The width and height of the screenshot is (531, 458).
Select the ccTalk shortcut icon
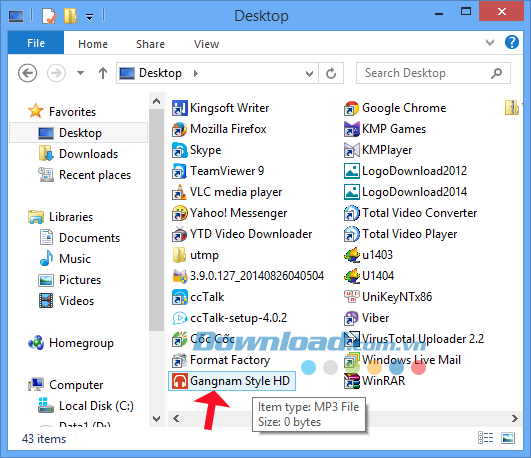tap(179, 297)
